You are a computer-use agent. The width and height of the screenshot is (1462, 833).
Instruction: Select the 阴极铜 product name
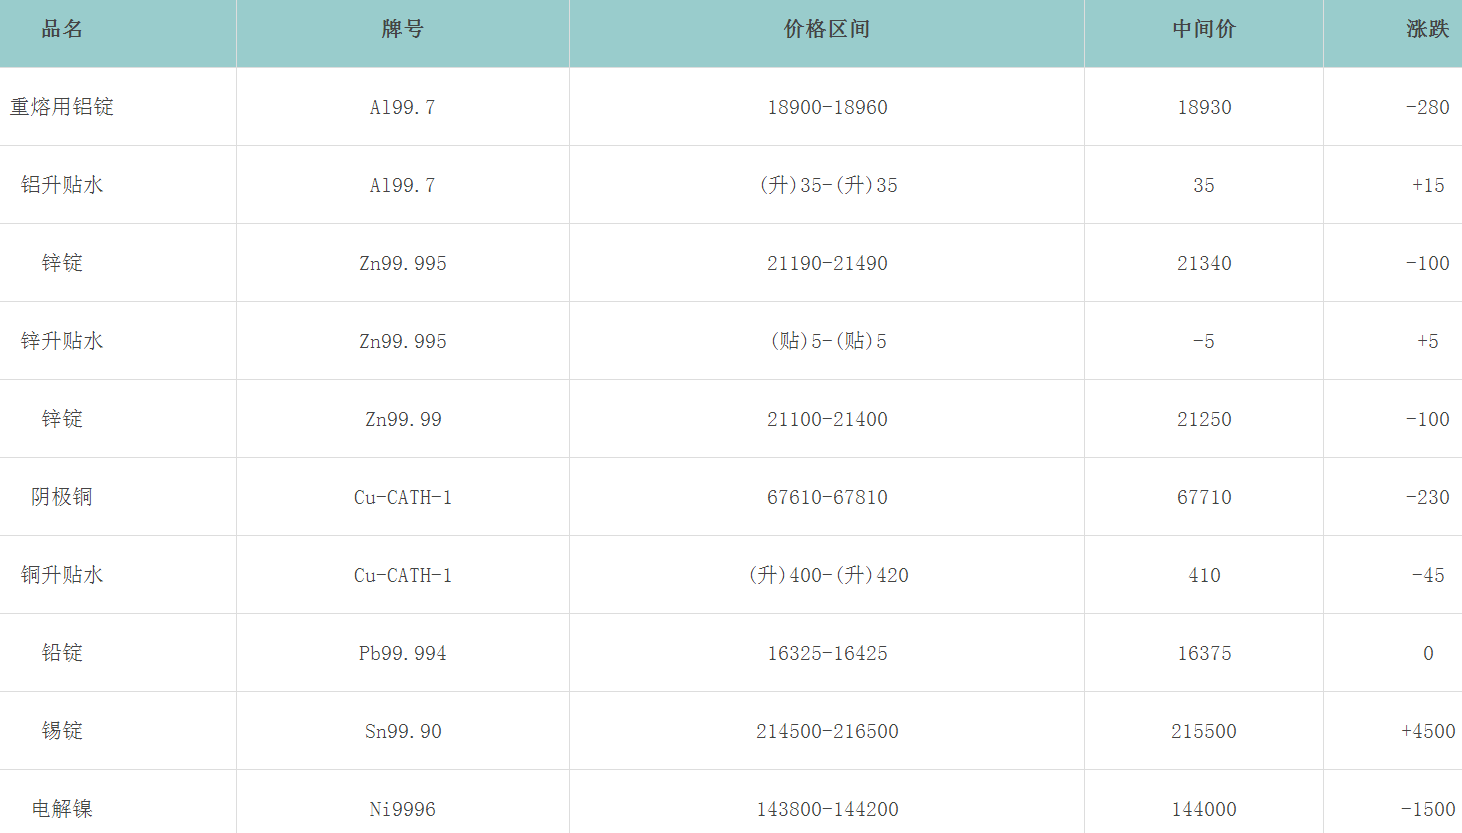coord(62,497)
